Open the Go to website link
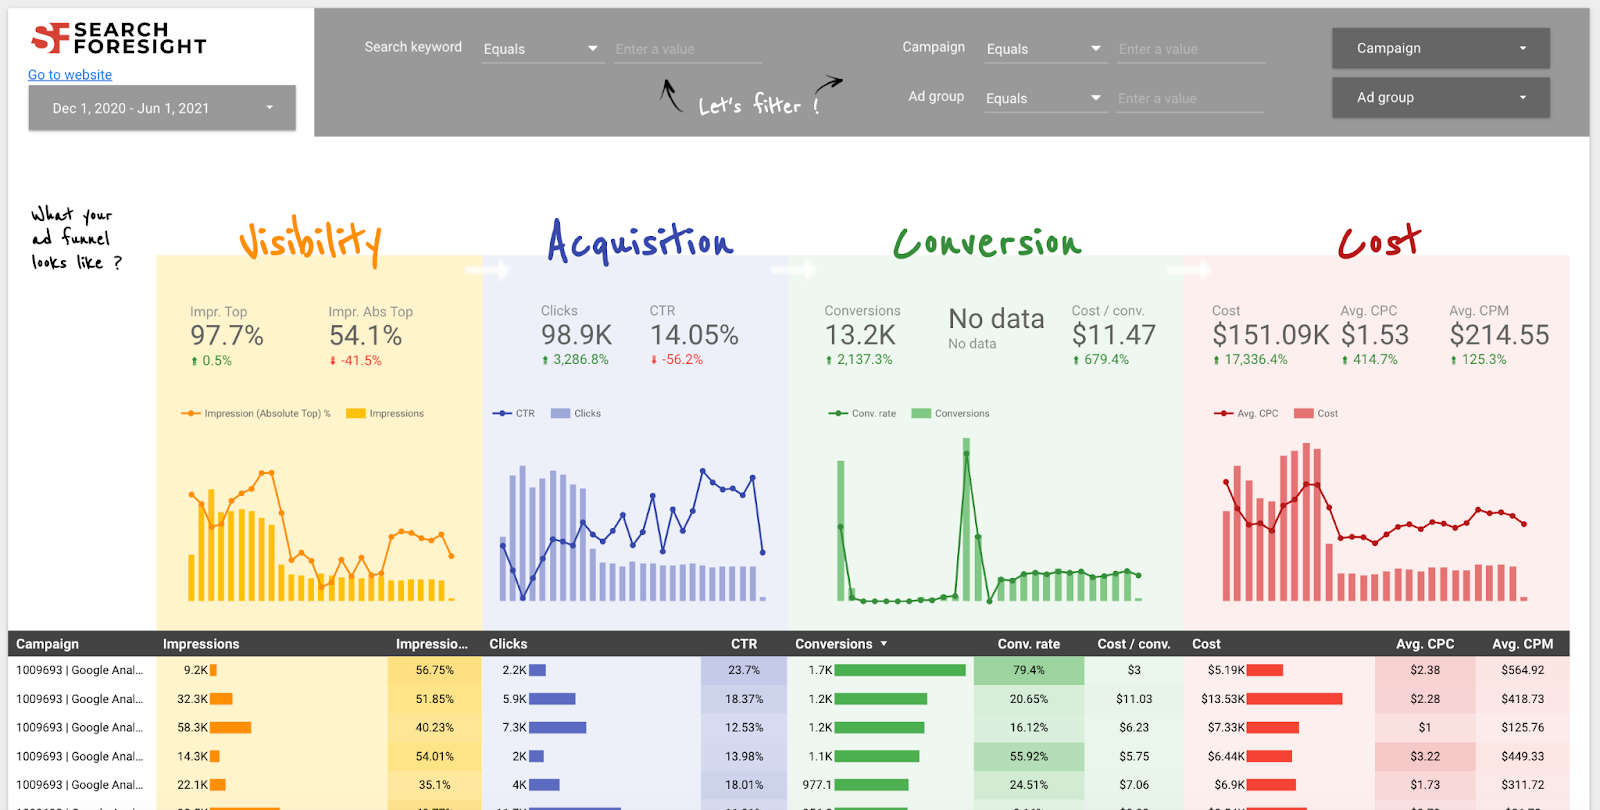Viewport: 1600px width, 810px height. tap(70, 75)
